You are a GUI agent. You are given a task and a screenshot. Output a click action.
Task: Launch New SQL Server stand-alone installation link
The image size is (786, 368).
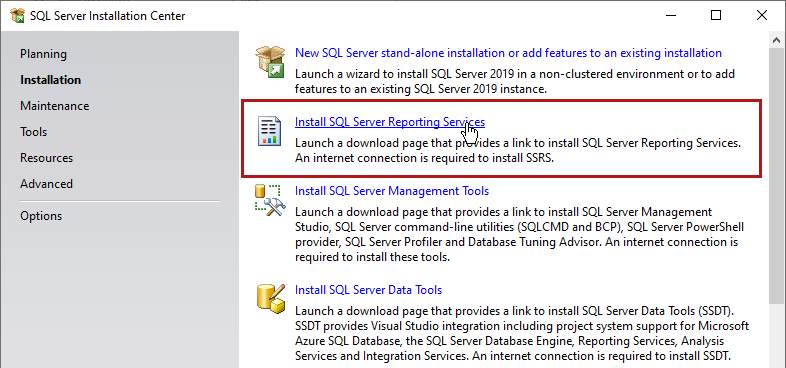[508, 53]
